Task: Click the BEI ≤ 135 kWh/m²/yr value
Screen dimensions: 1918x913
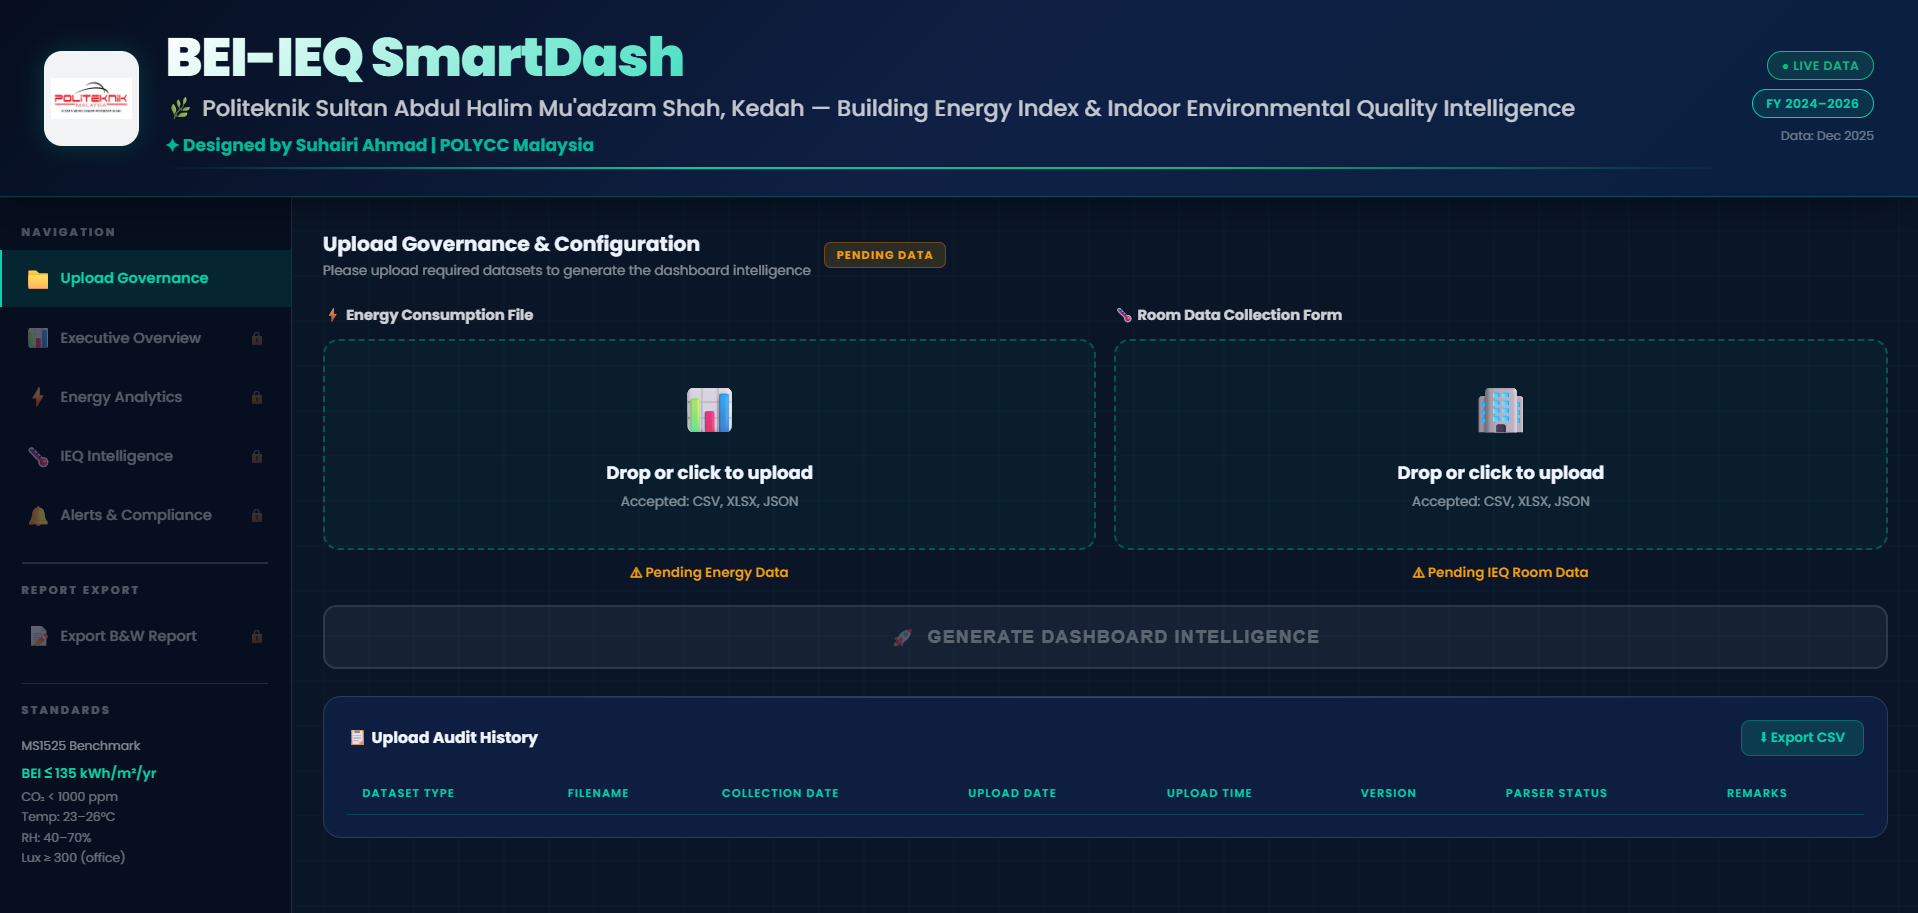Action: click(89, 773)
